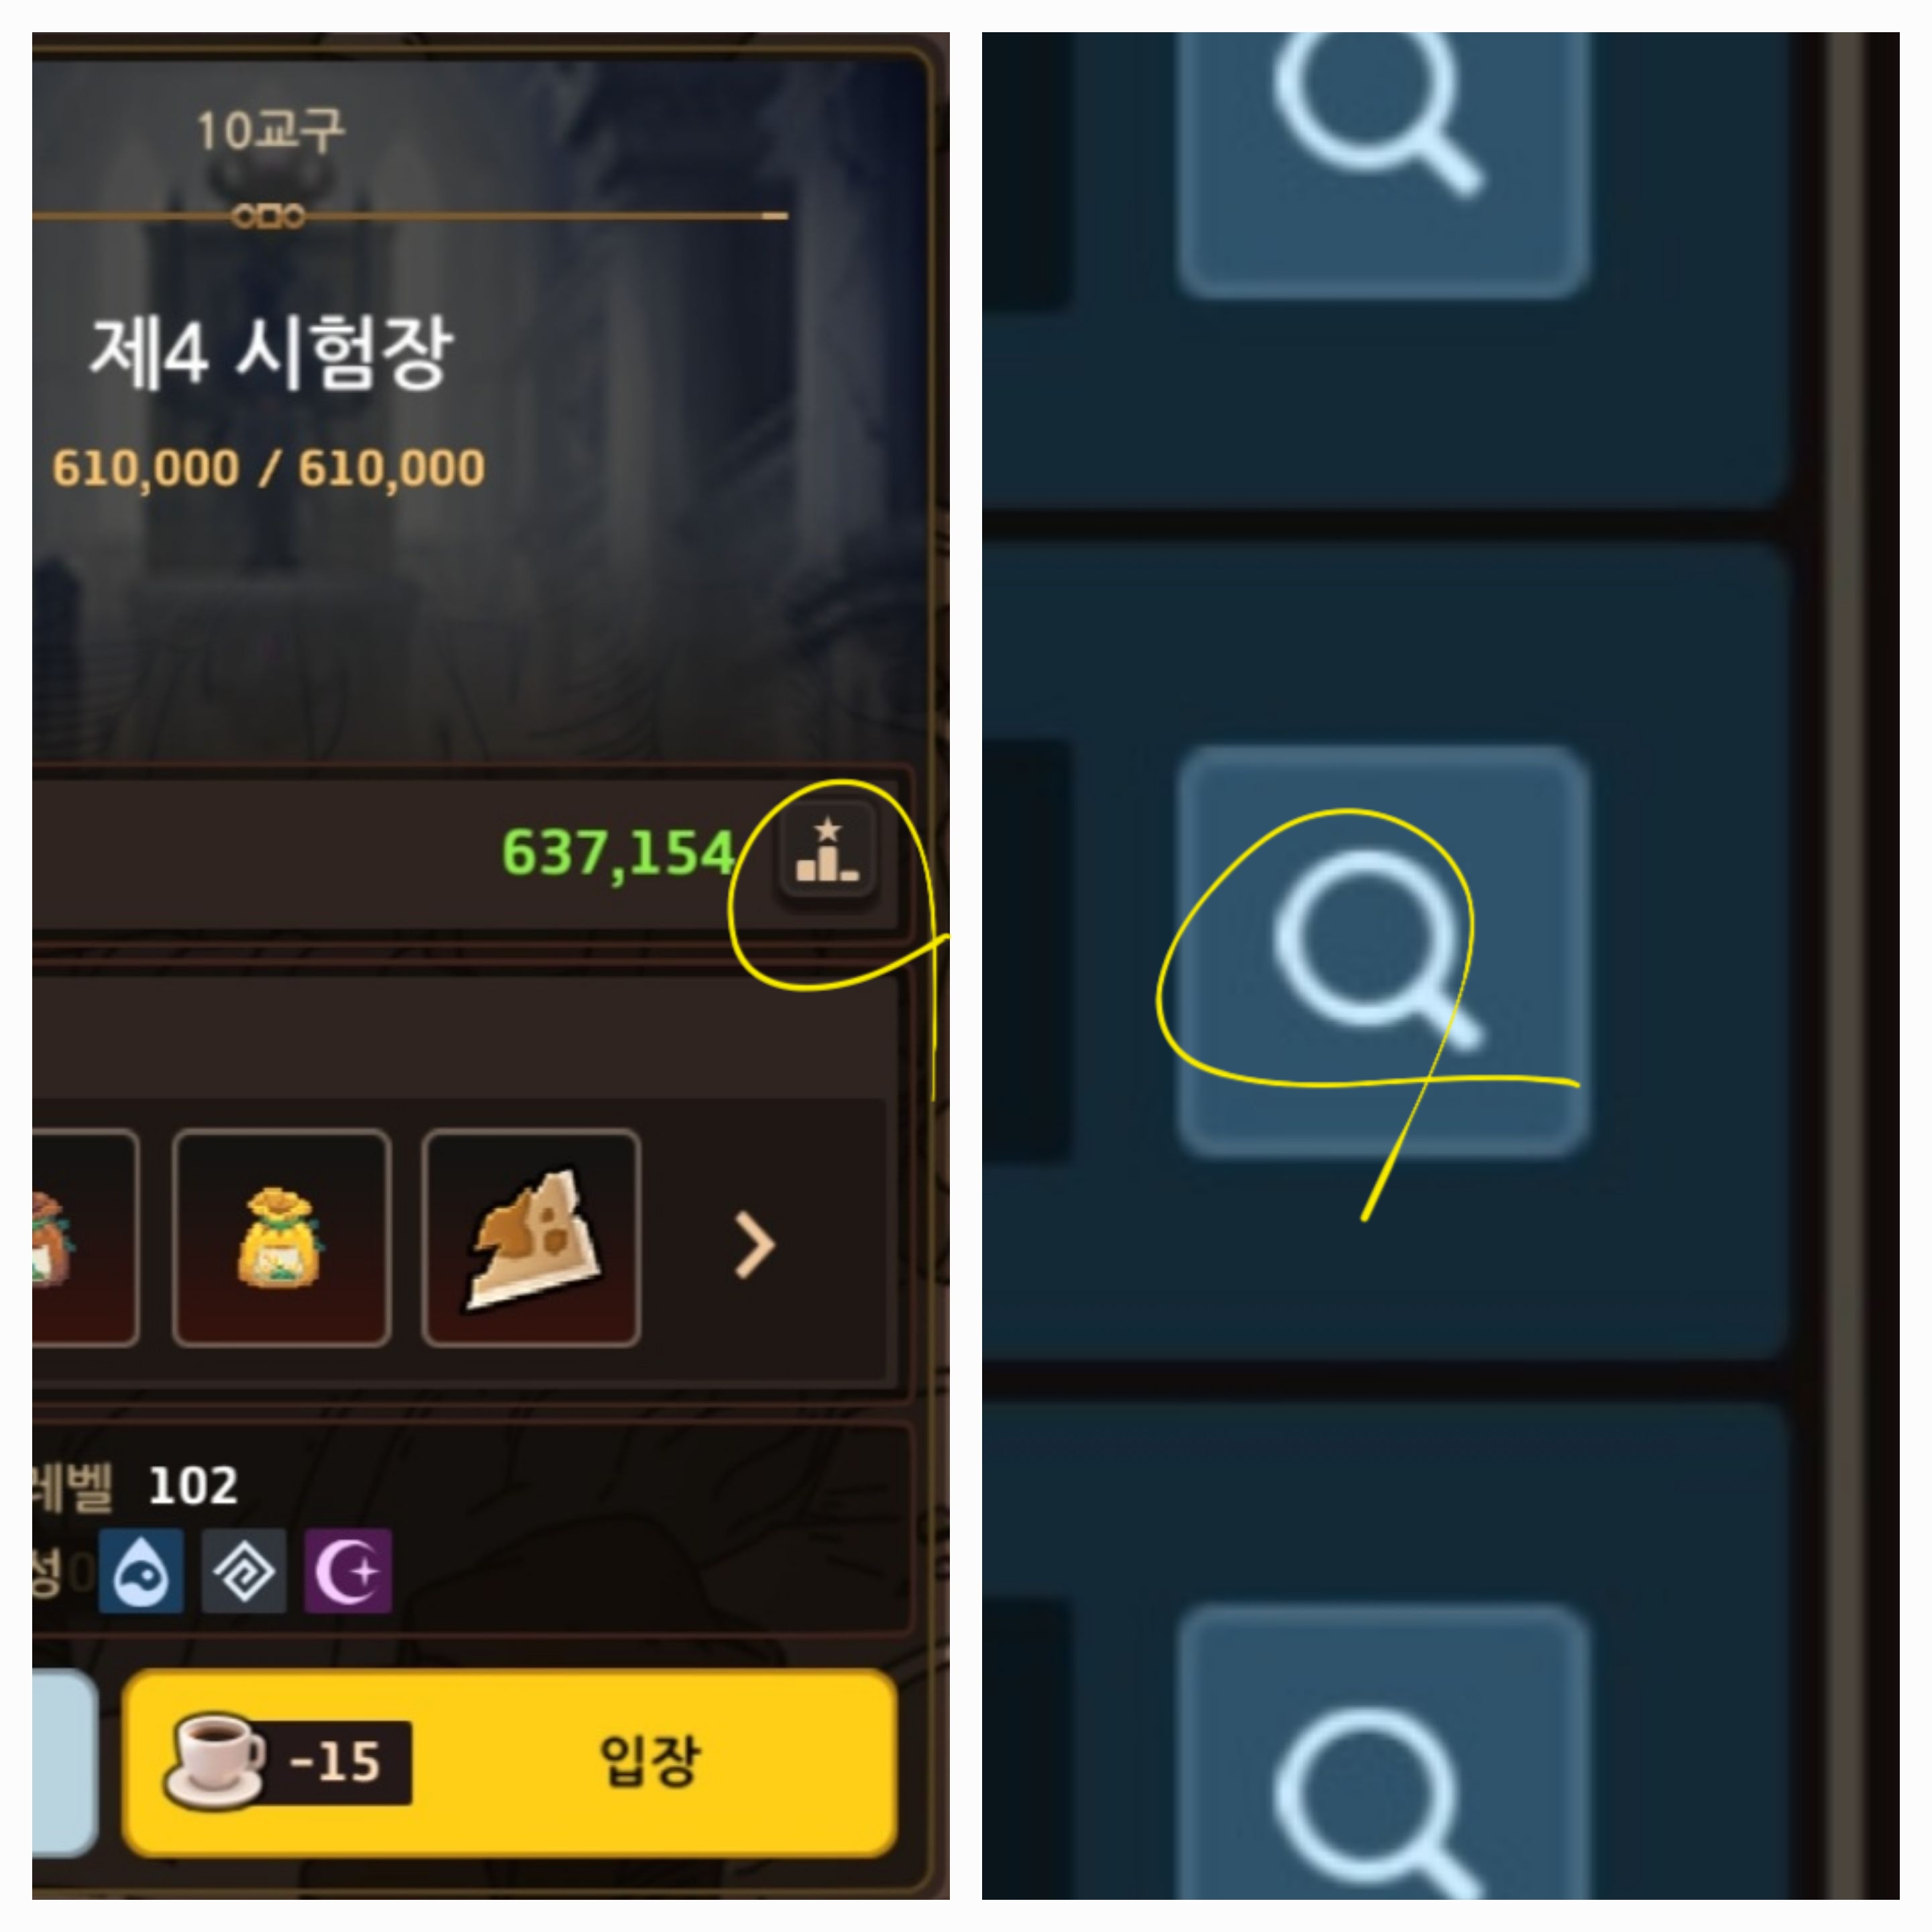Screen dimensions: 1932x1932
Task: Click the 제4 시험장 stage title
Action: click(x=271, y=353)
